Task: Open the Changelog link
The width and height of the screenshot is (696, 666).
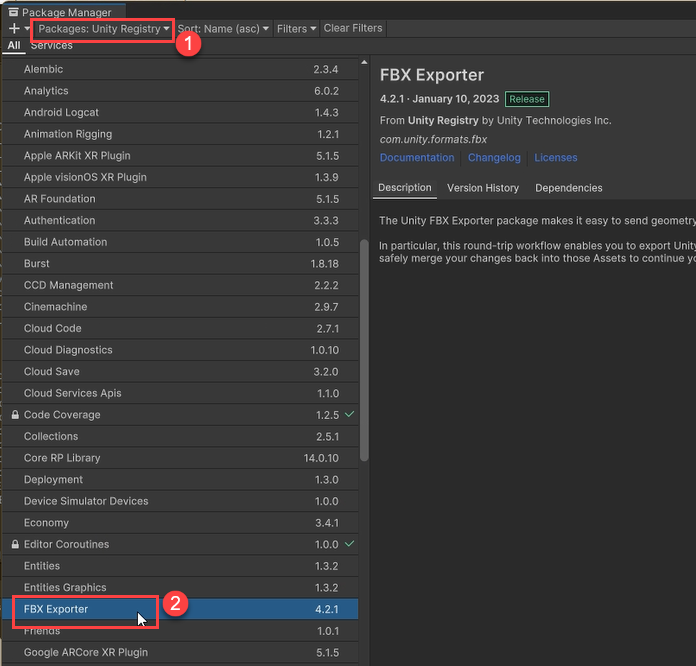Action: (x=494, y=158)
